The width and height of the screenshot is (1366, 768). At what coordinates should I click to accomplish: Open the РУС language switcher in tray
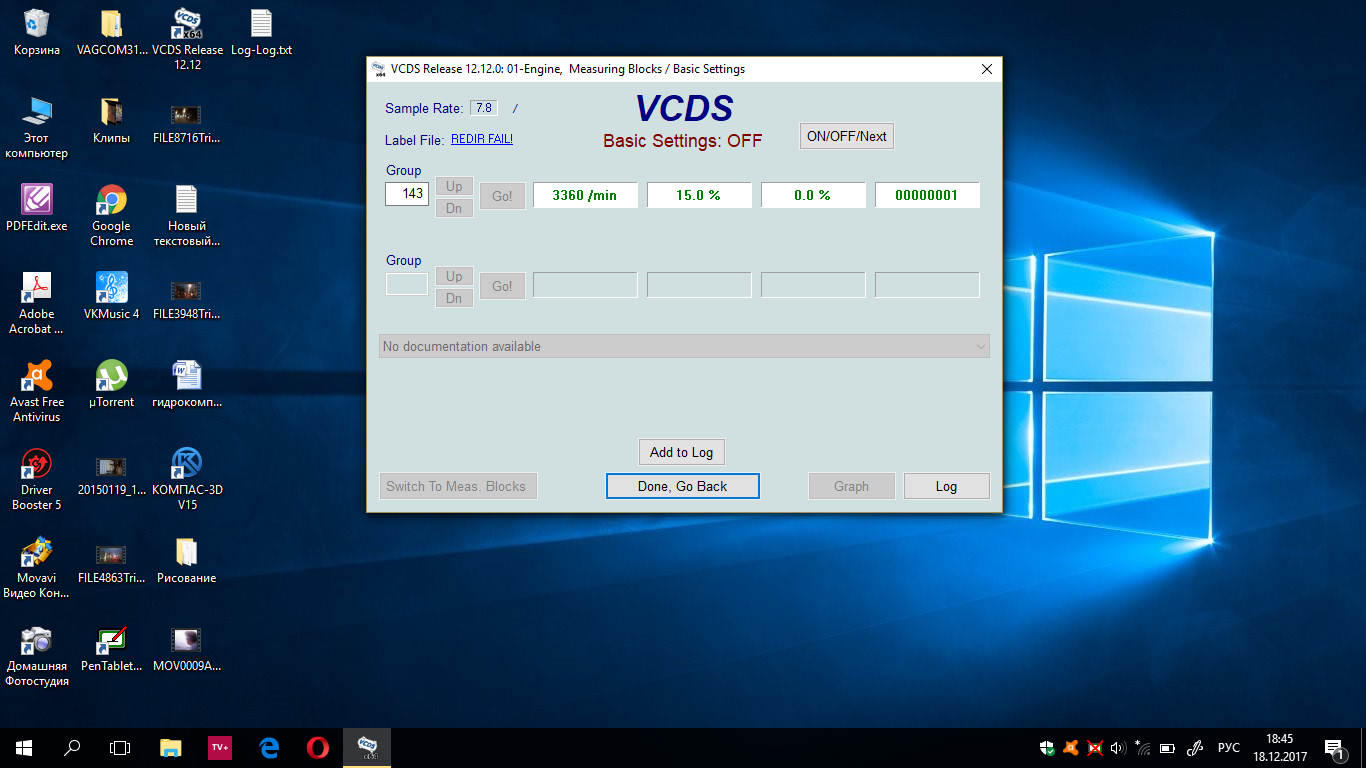(1228, 748)
